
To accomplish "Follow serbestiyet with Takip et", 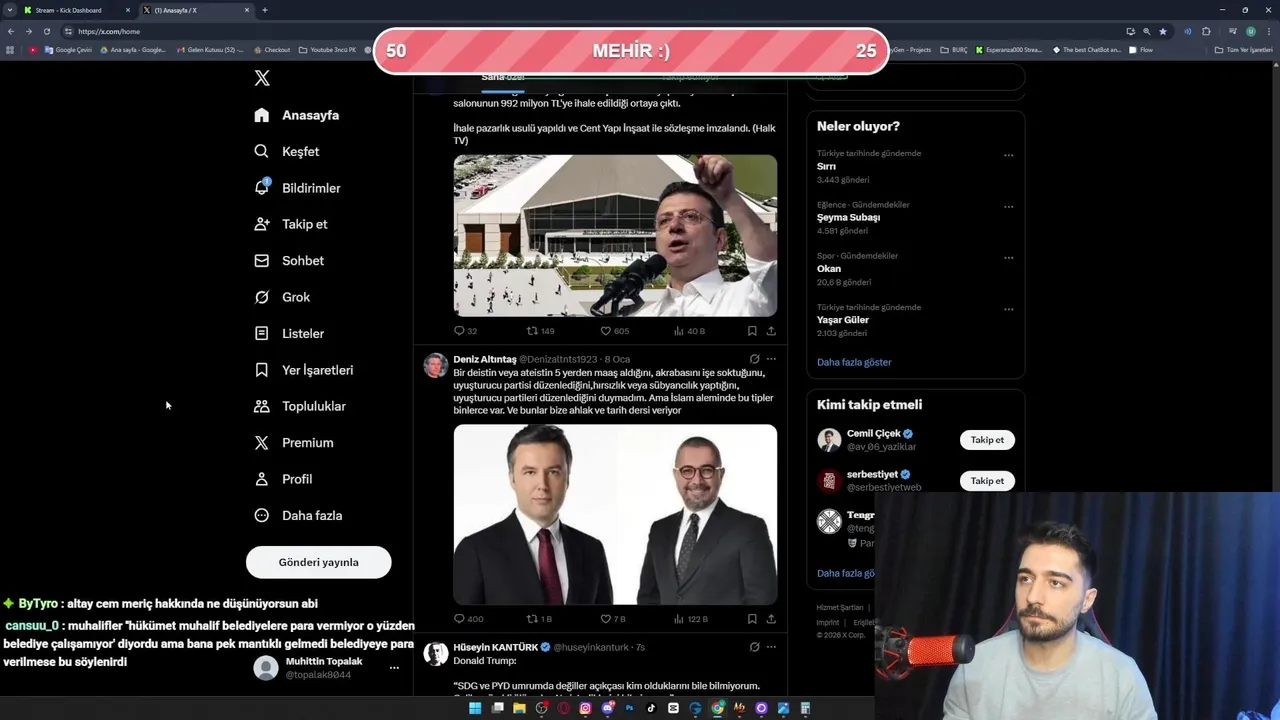I will coord(987,481).
